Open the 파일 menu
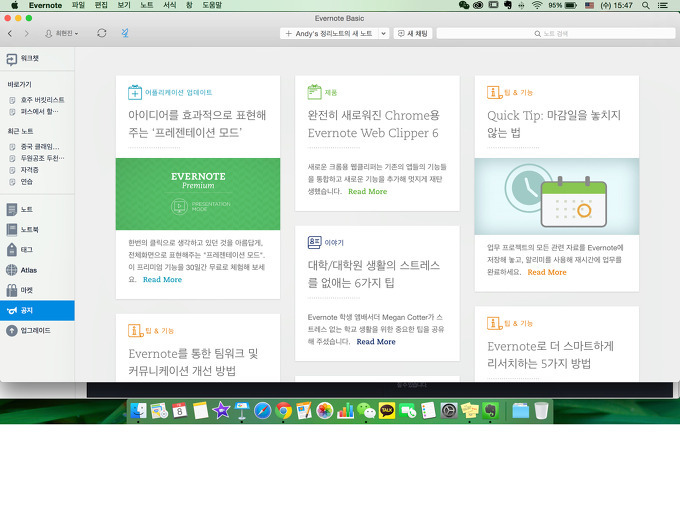The width and height of the screenshot is (680, 510). click(78, 5)
